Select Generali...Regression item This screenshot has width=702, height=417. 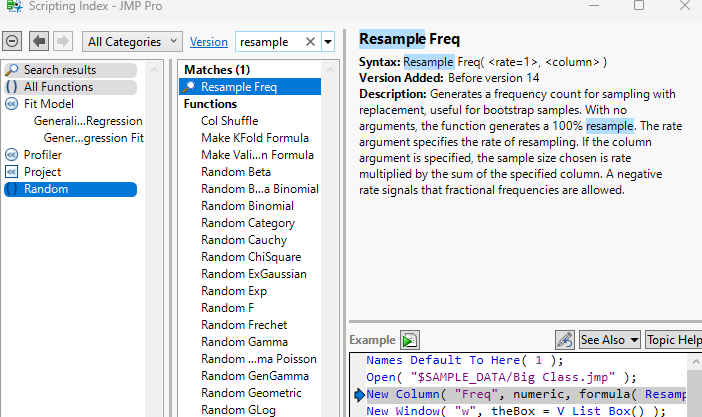click(x=88, y=121)
